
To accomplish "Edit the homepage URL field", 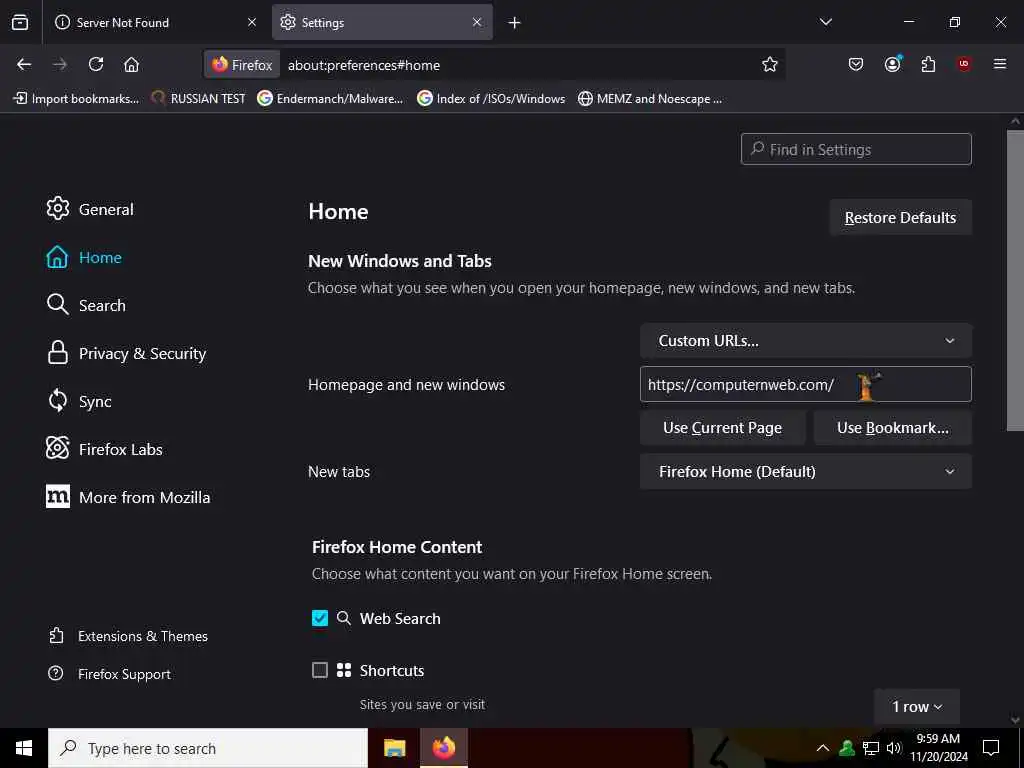I will (x=805, y=384).
